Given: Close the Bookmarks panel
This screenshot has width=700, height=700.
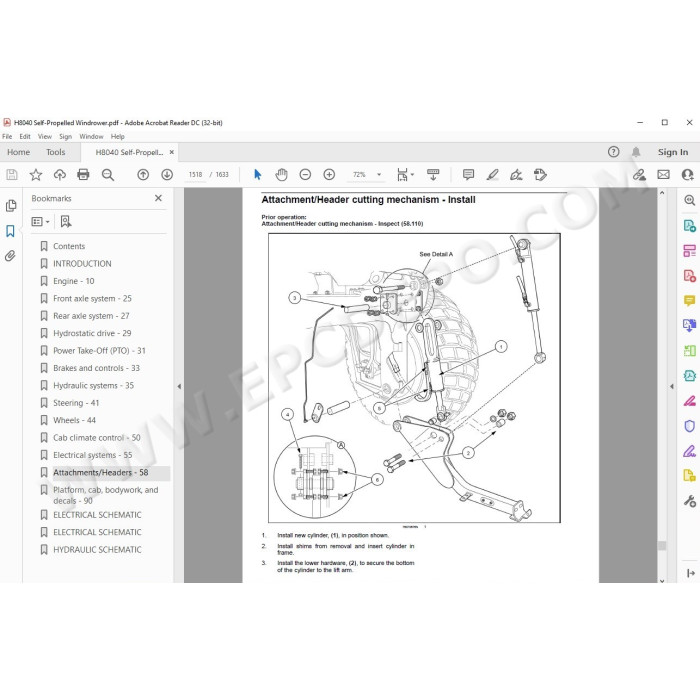Looking at the screenshot, I should pyautogui.click(x=158, y=198).
